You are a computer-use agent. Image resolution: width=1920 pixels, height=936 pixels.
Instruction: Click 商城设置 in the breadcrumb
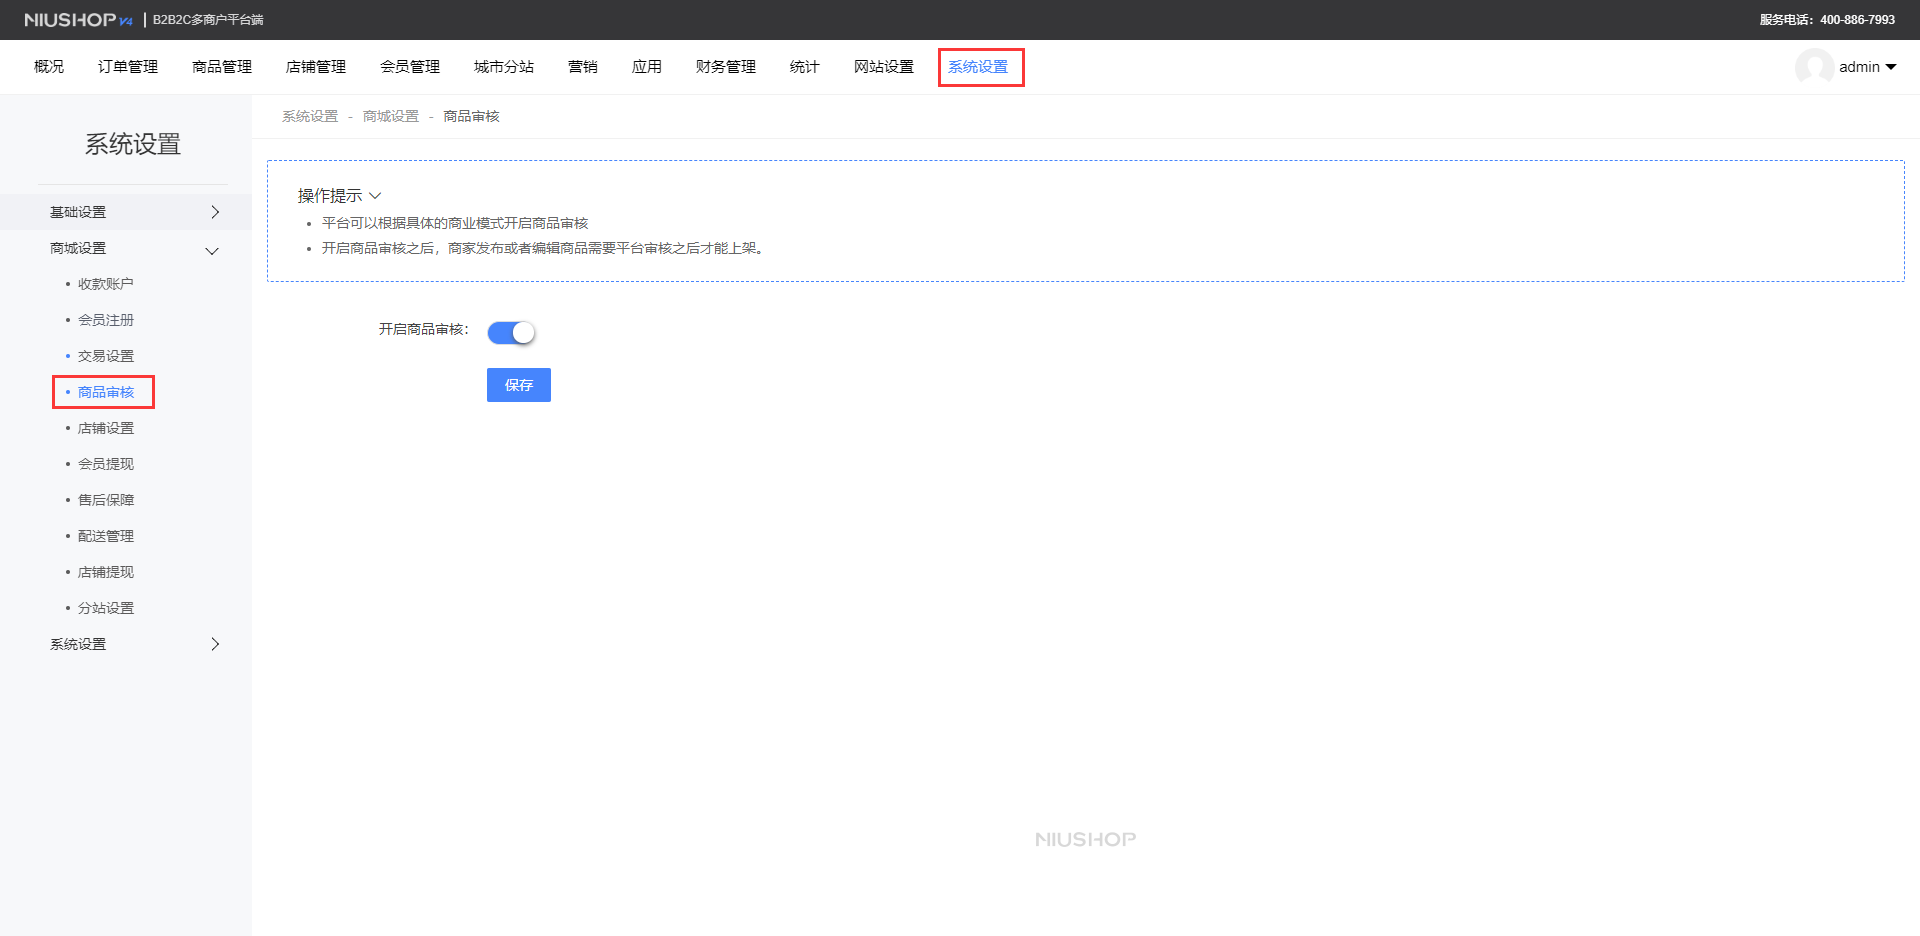point(391,116)
